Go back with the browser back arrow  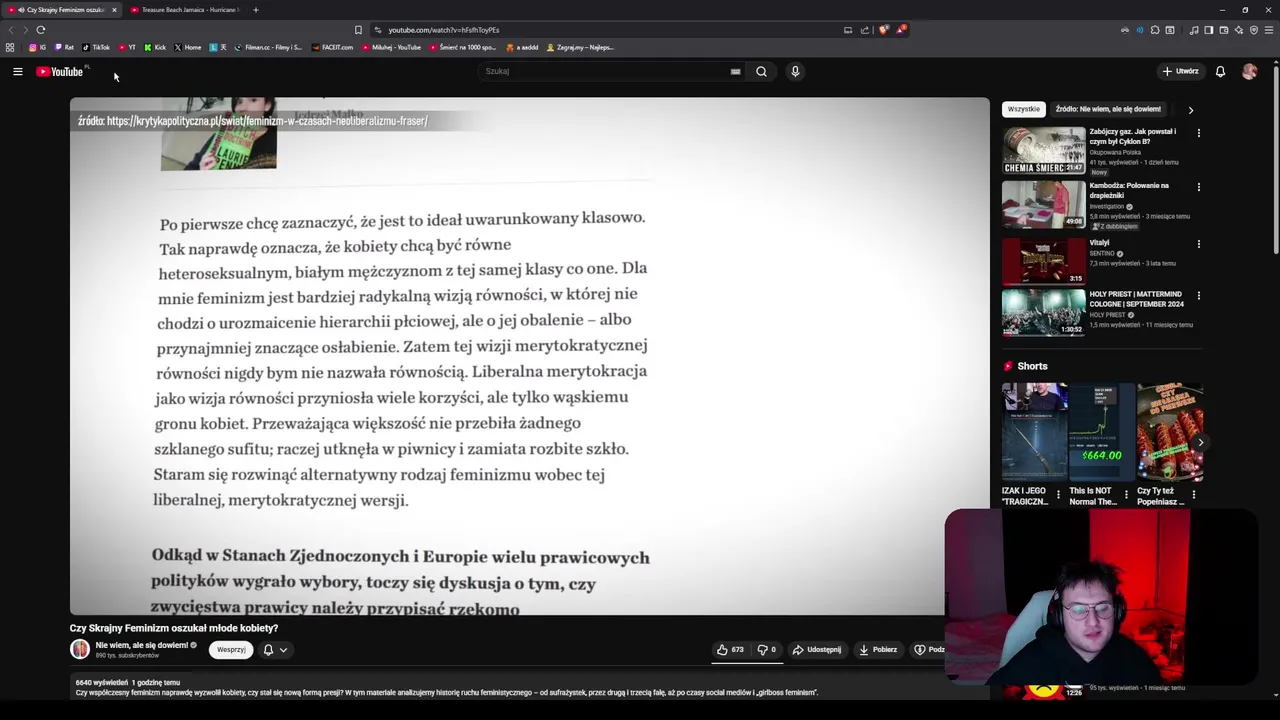point(11,30)
